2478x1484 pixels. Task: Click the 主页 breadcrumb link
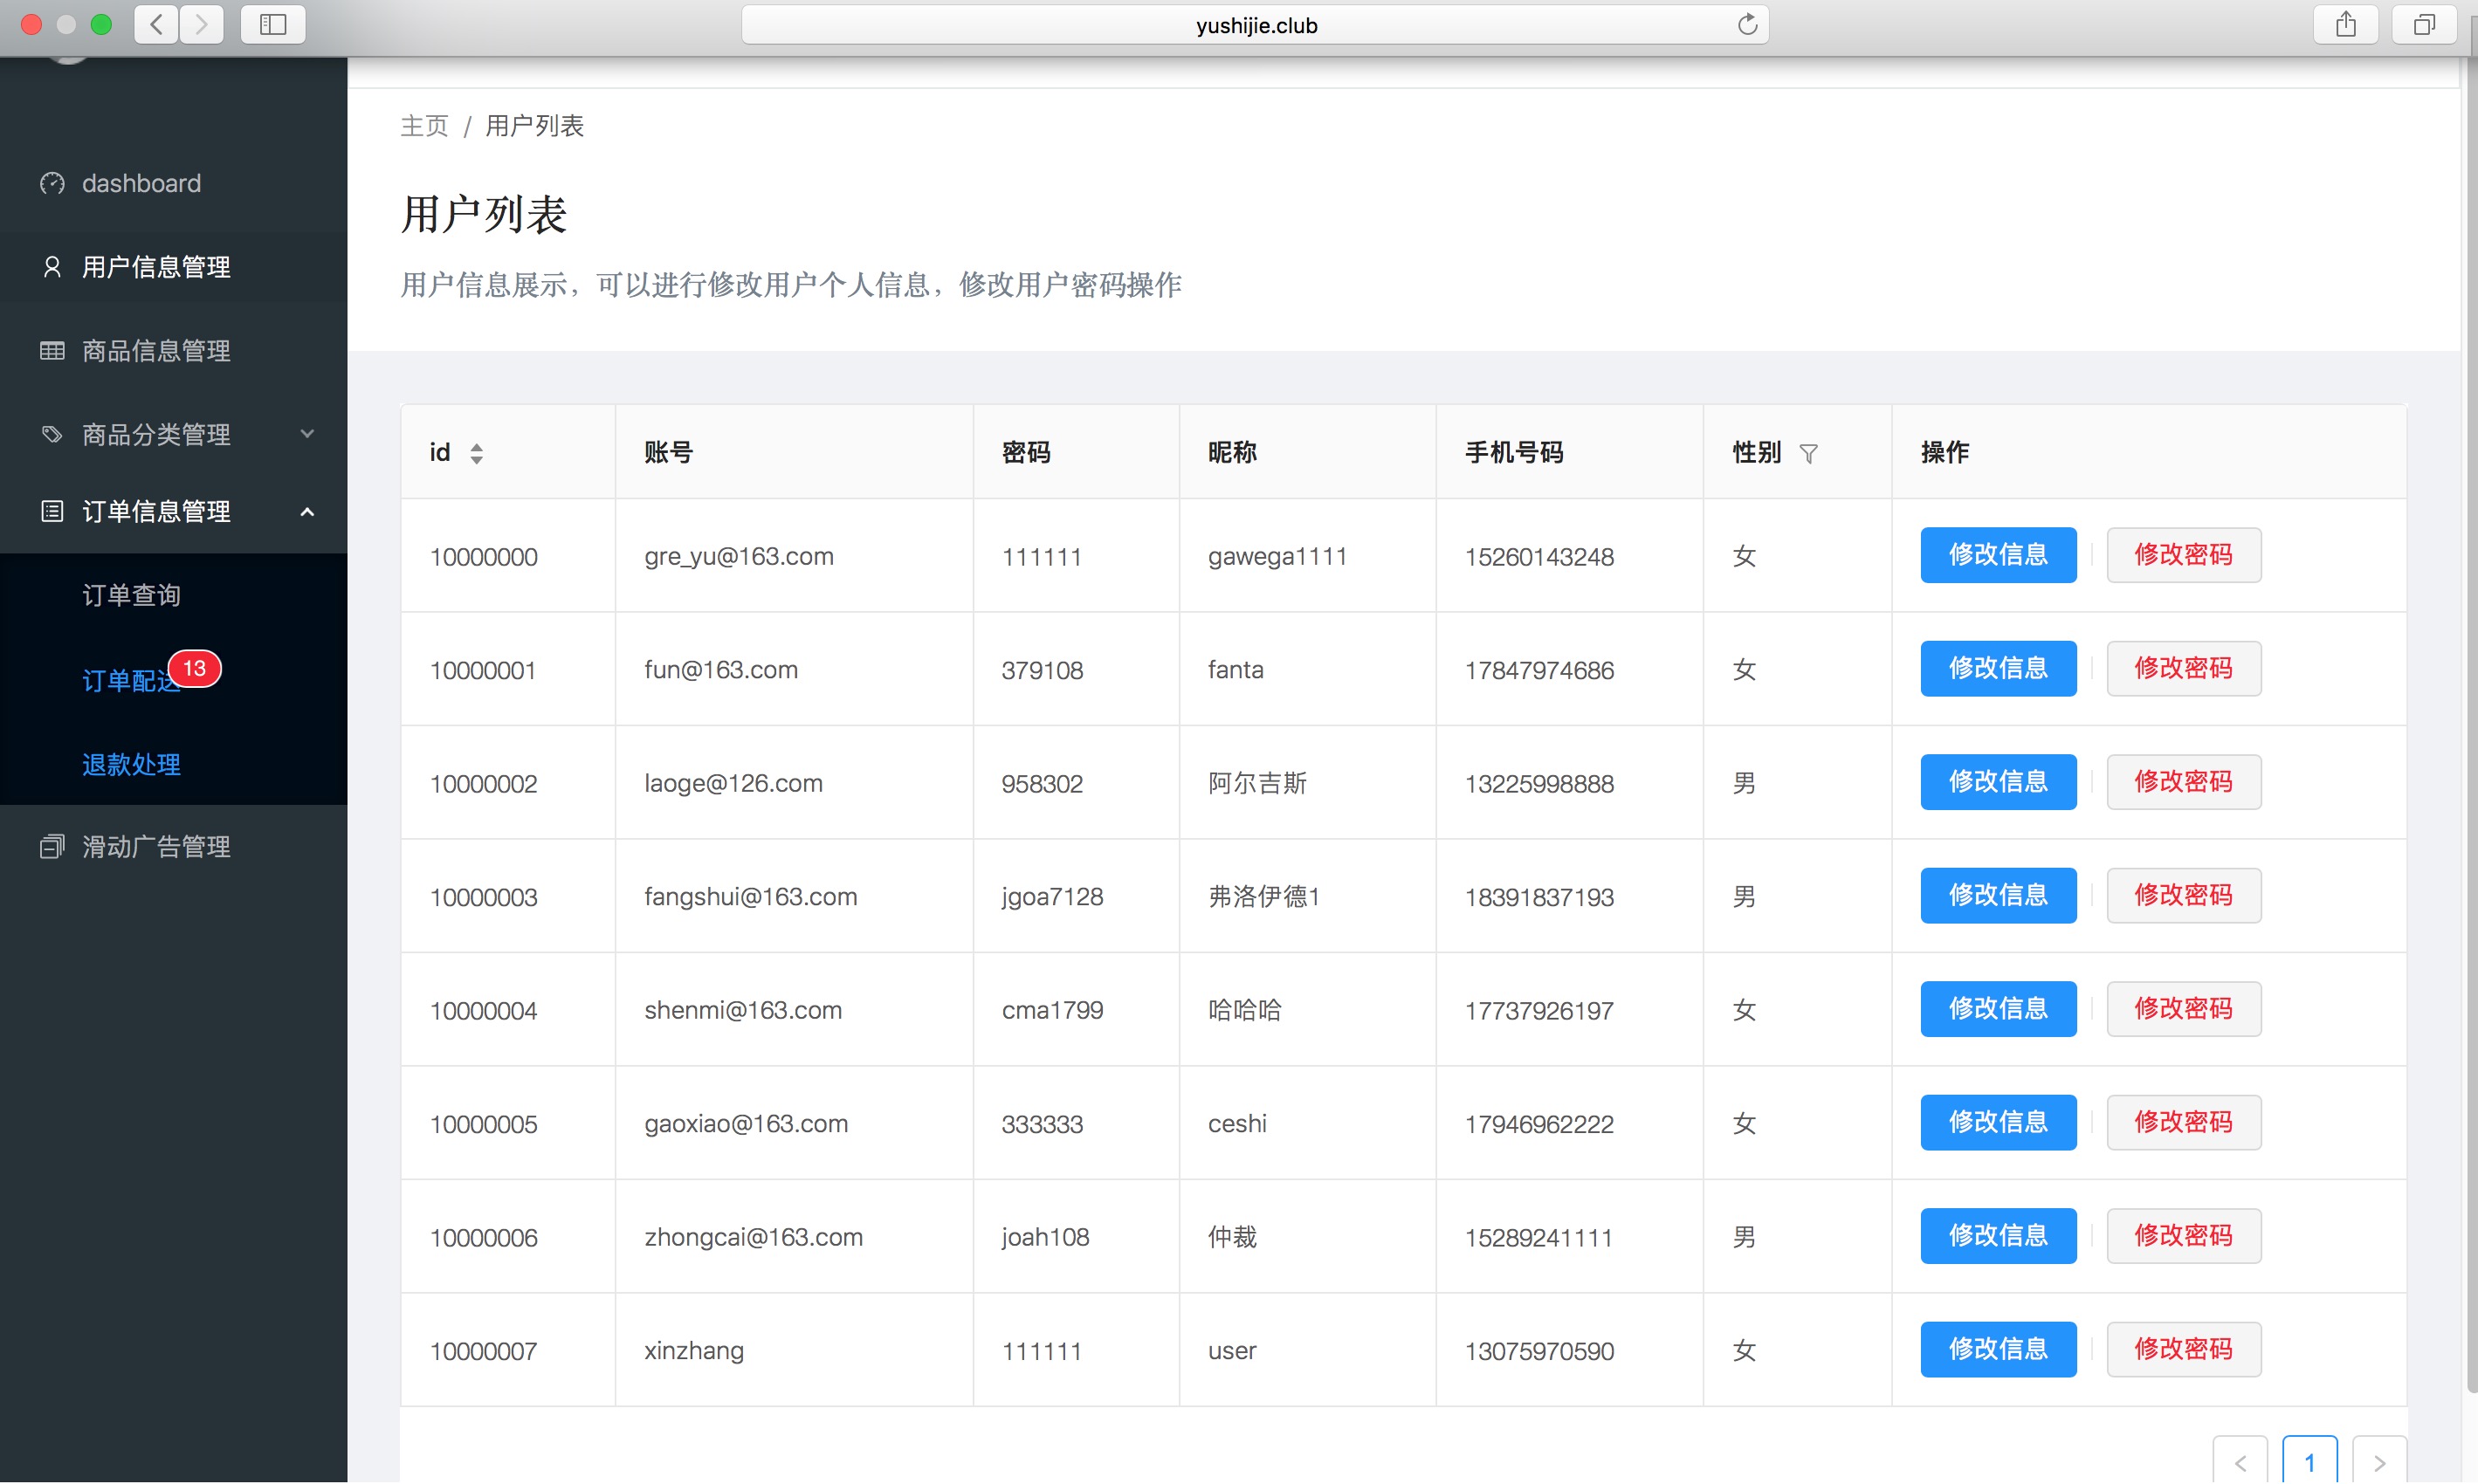[x=424, y=126]
